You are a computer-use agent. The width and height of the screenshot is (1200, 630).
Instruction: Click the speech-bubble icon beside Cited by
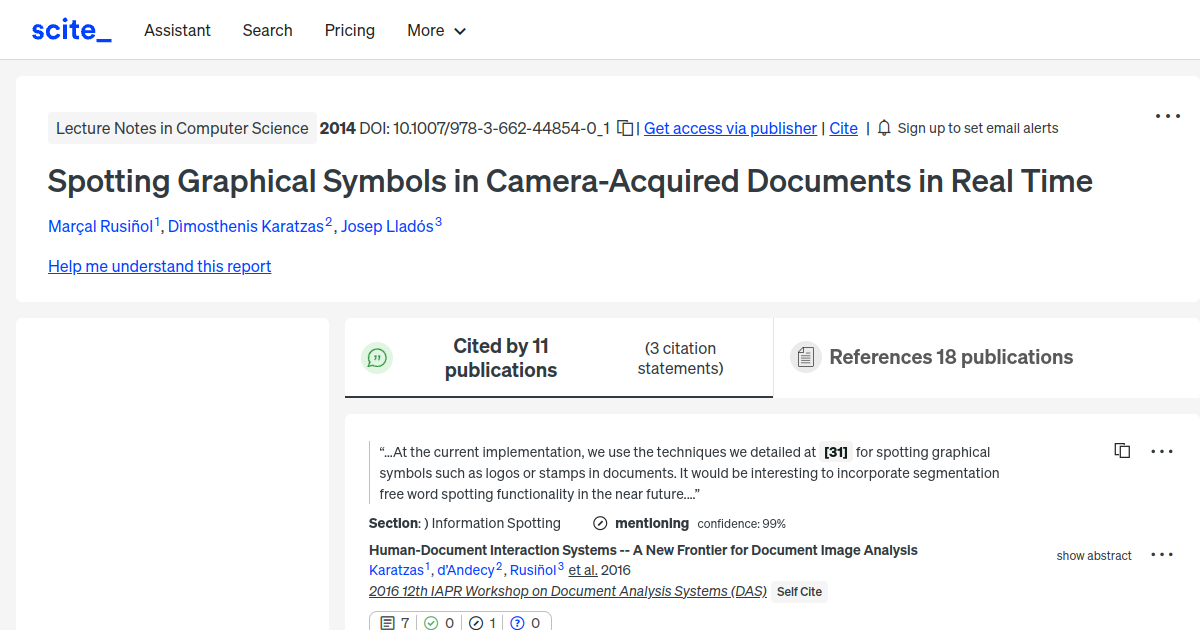click(x=377, y=357)
